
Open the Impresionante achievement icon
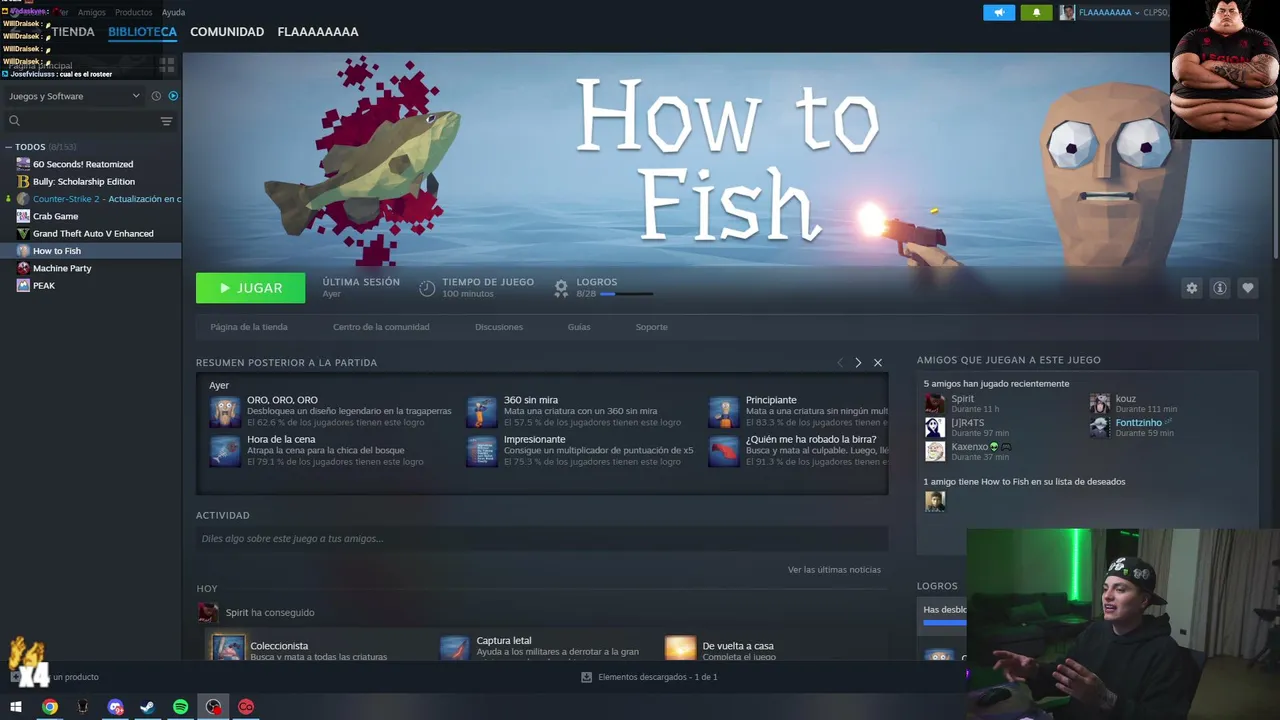click(x=481, y=451)
